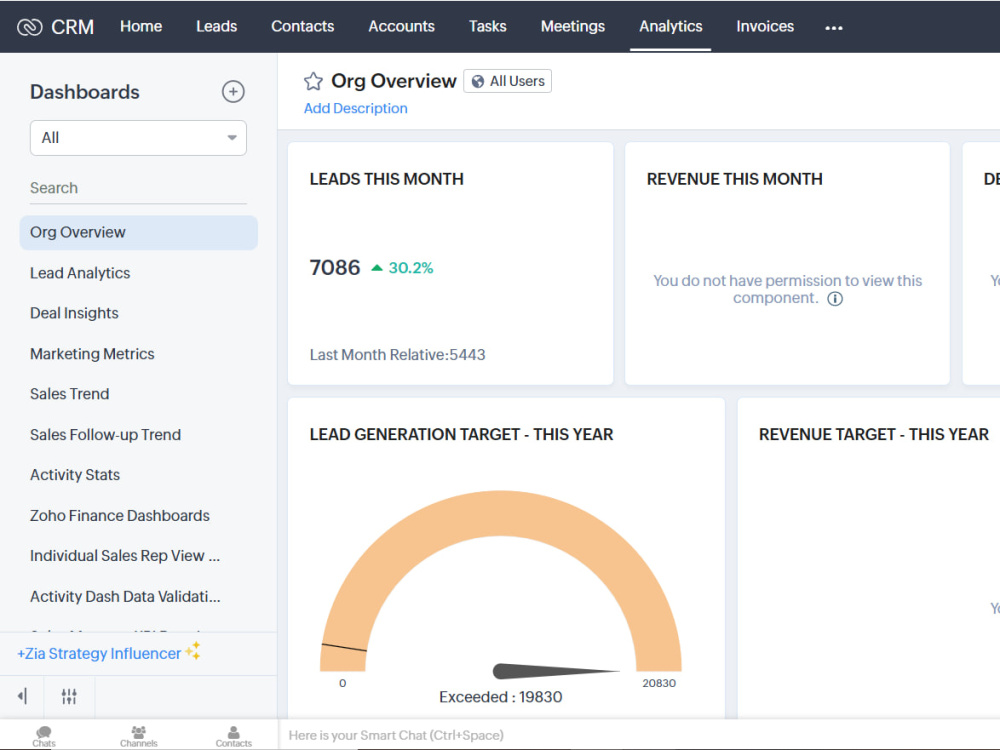The height and width of the screenshot is (750, 1000).
Task: Open the All Users sharing selector
Action: [508, 81]
